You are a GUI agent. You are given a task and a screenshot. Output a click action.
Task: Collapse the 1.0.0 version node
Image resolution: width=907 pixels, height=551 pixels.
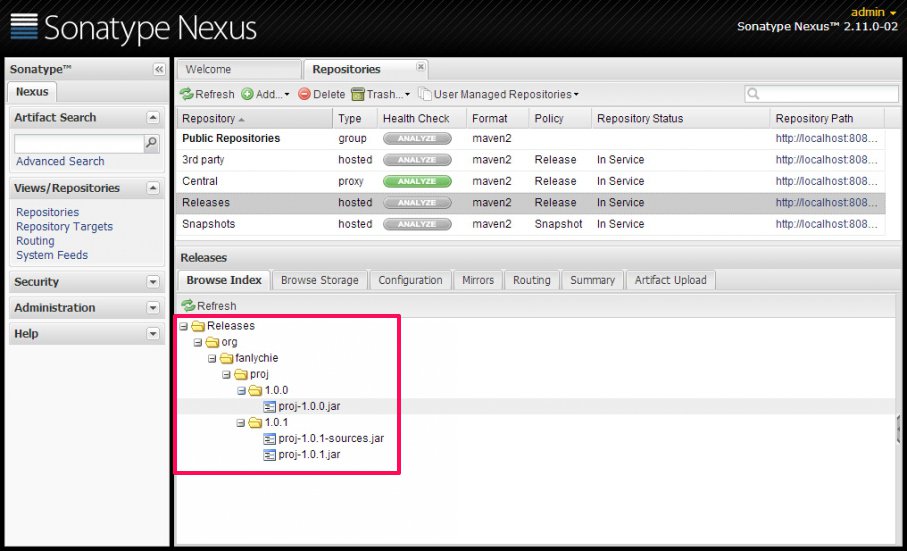241,391
